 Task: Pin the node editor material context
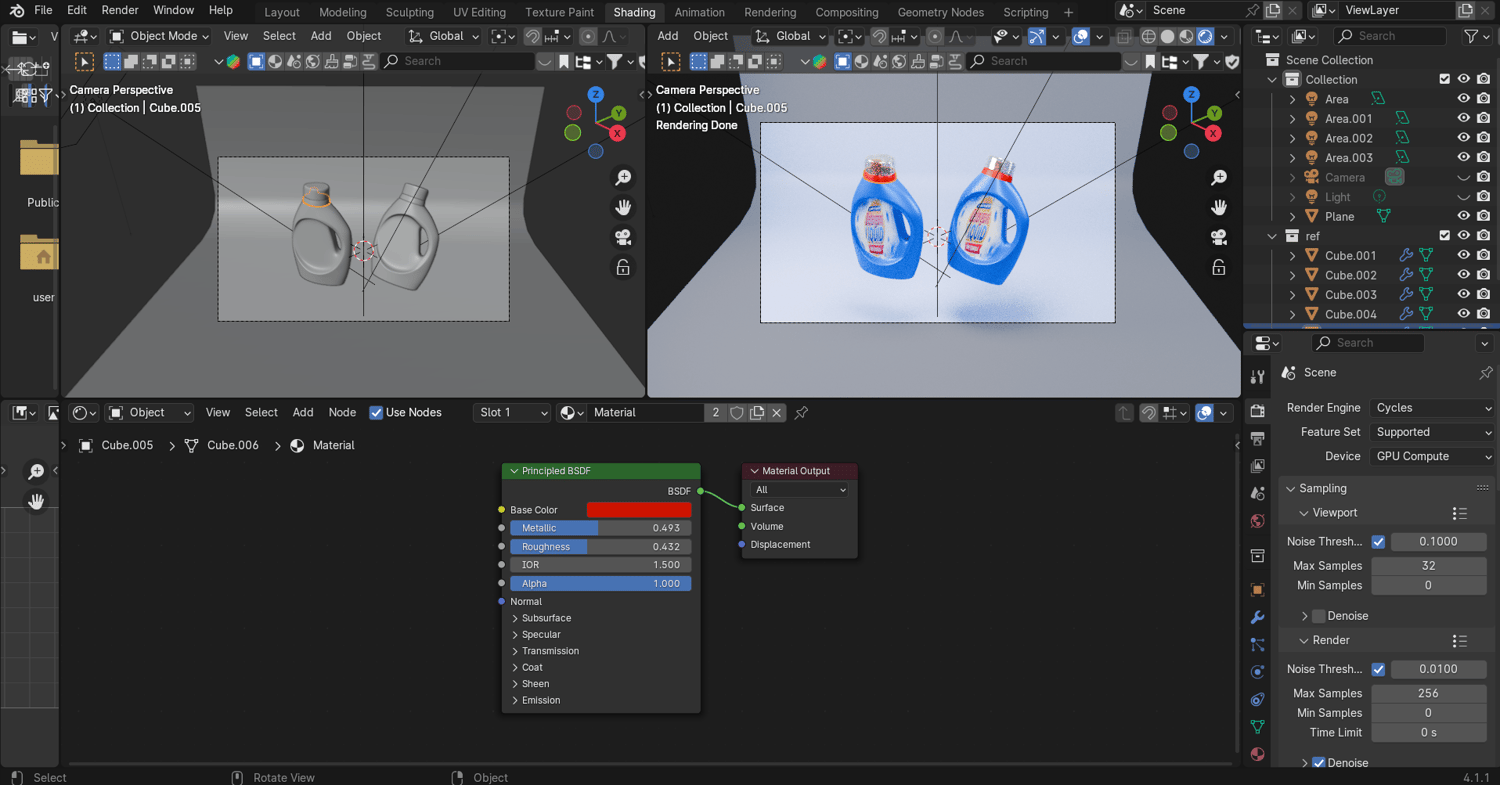[801, 412]
